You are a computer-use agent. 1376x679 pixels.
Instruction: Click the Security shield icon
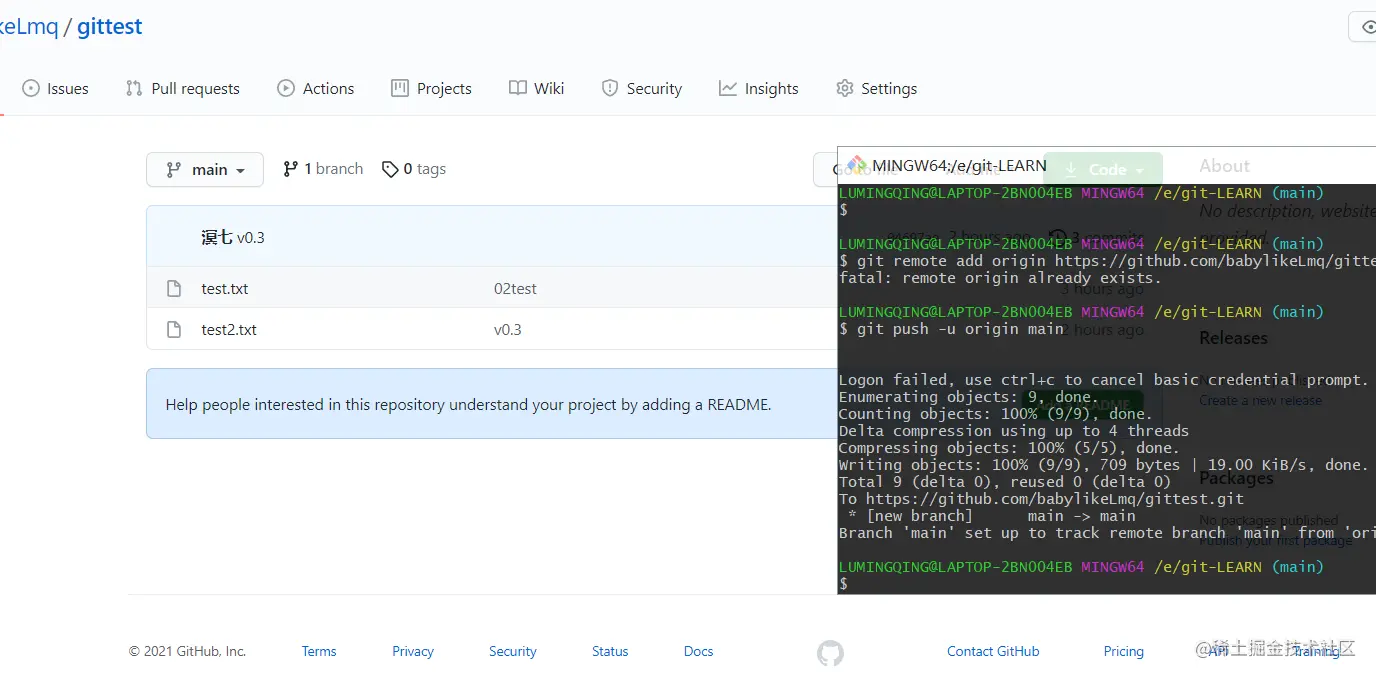[610, 88]
